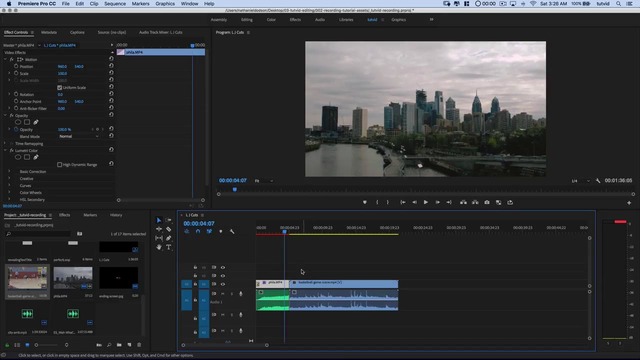
Task: Switch to the Color workspace
Action: (x=271, y=20)
